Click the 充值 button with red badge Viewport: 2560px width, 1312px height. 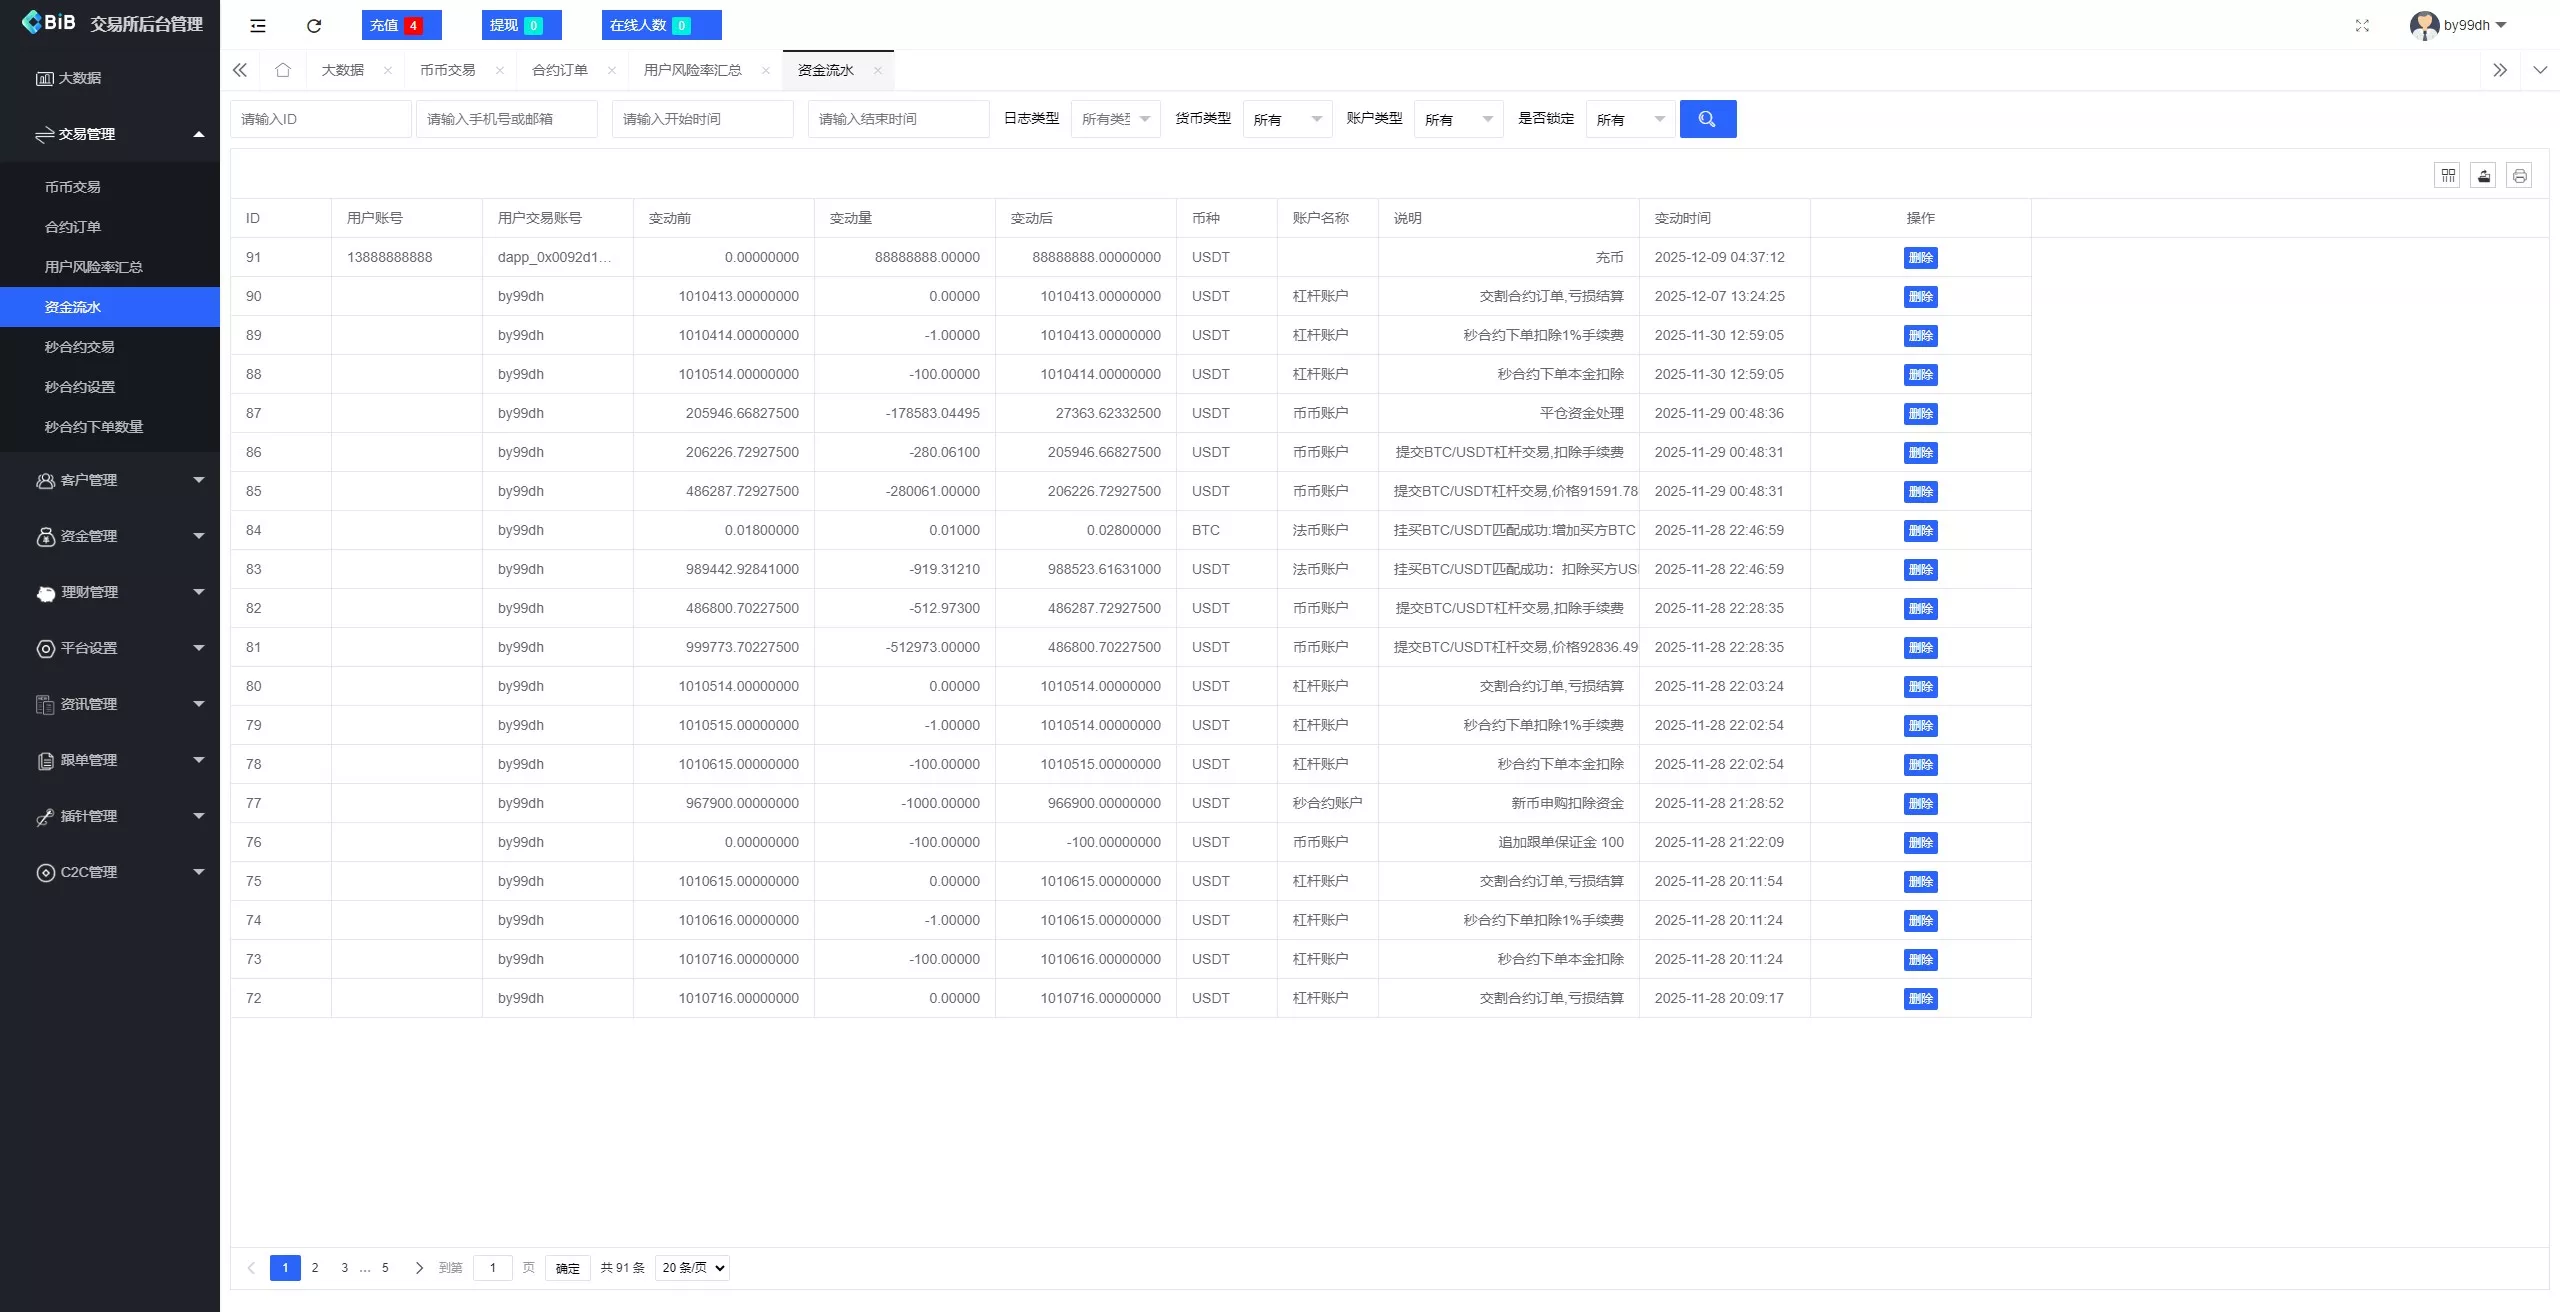click(401, 25)
